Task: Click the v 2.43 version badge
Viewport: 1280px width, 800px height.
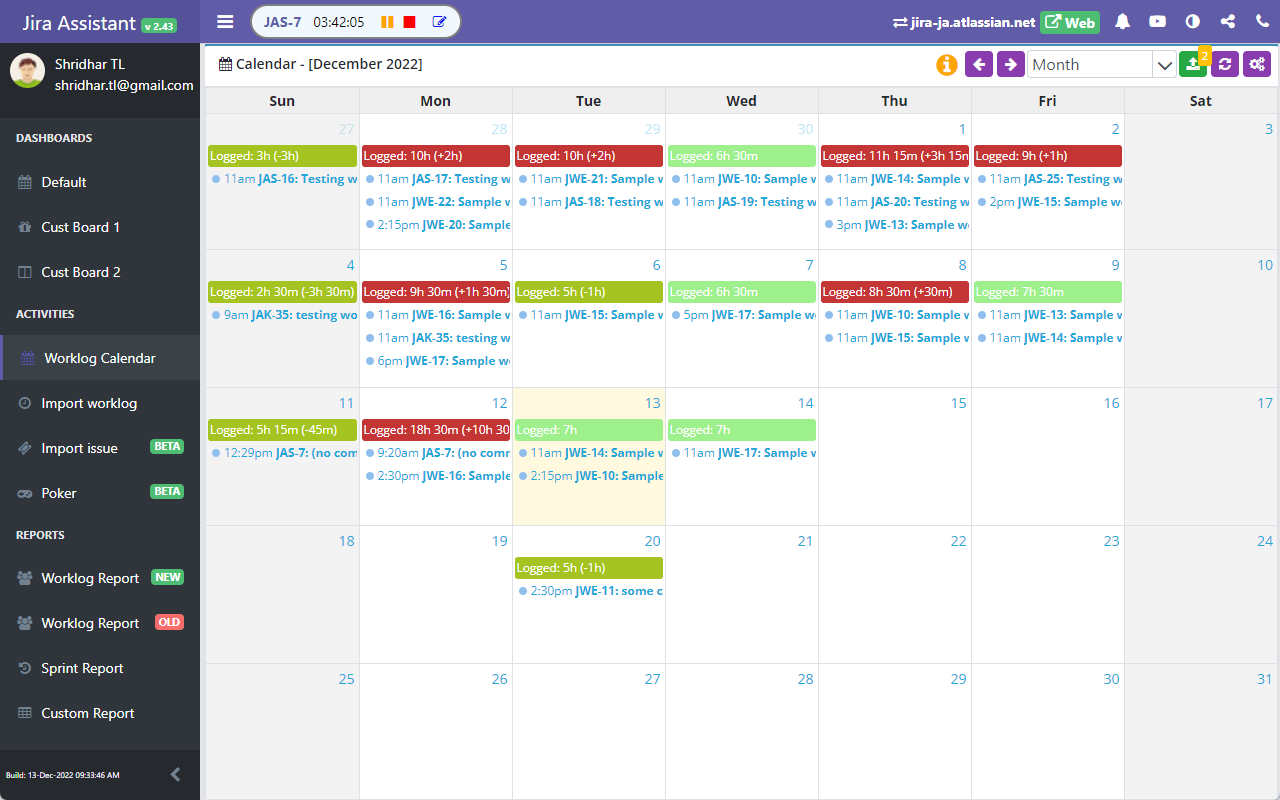Action: [x=159, y=26]
